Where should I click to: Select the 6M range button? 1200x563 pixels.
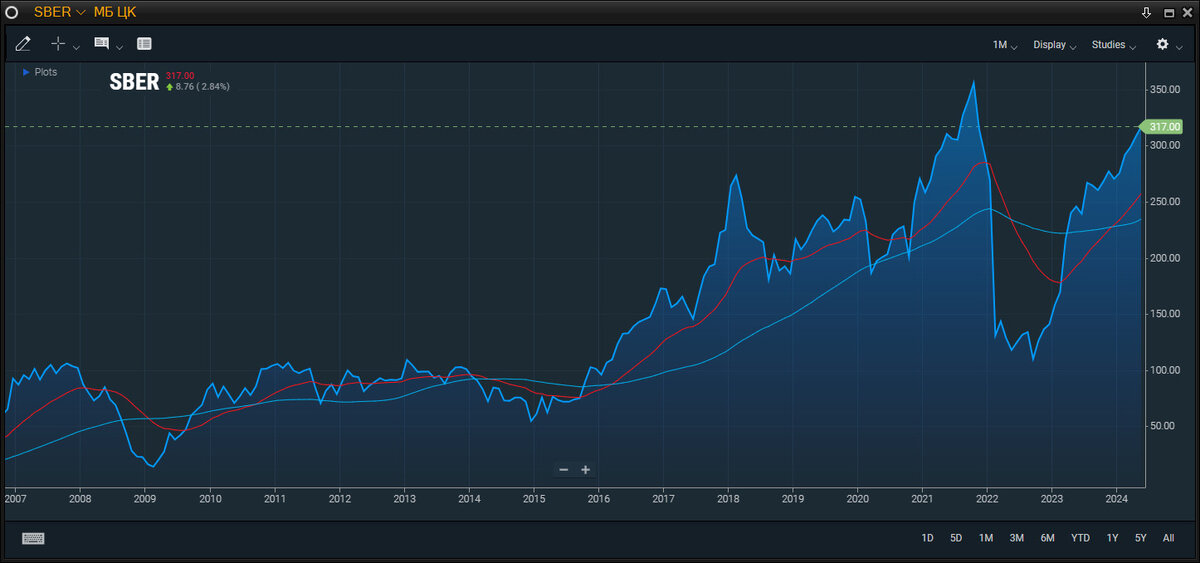coord(1047,538)
